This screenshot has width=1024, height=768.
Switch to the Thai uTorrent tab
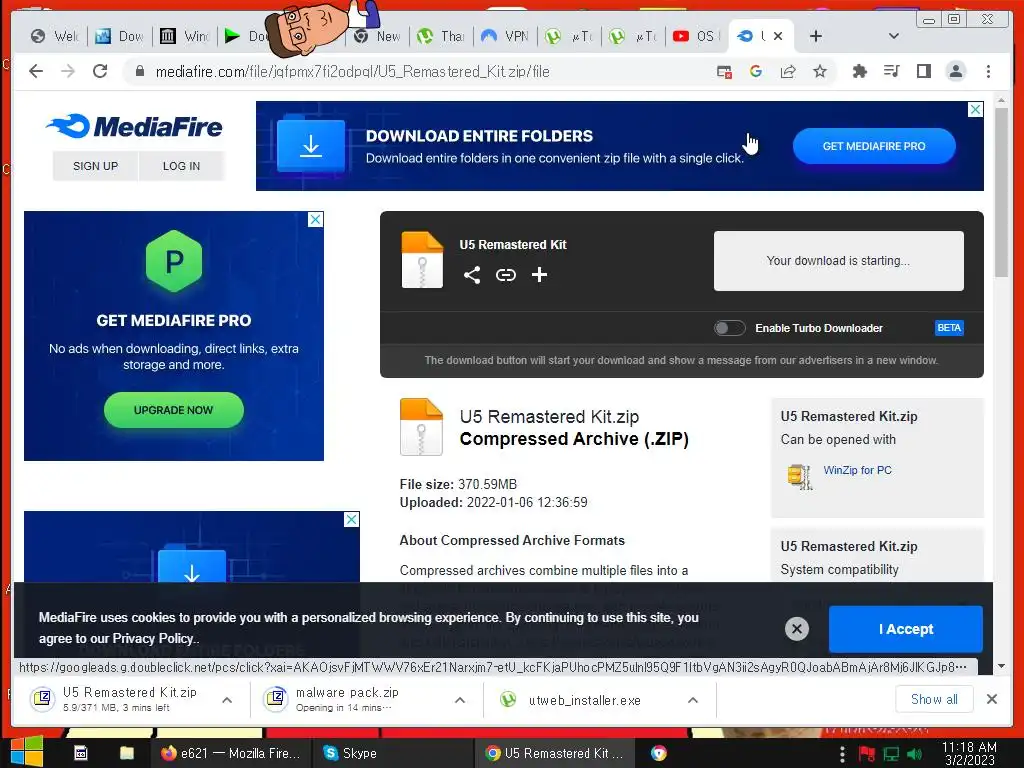point(441,37)
